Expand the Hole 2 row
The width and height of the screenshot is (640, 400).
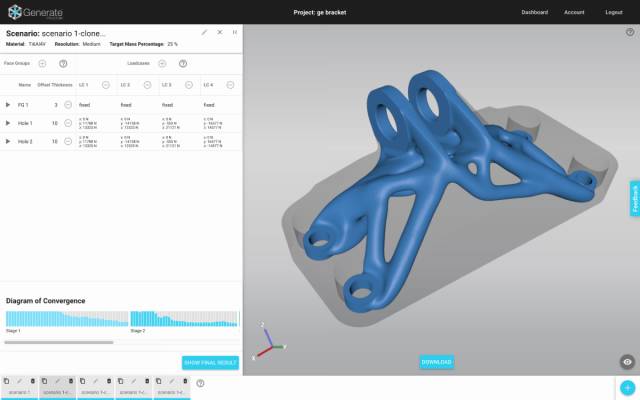tap(8, 142)
